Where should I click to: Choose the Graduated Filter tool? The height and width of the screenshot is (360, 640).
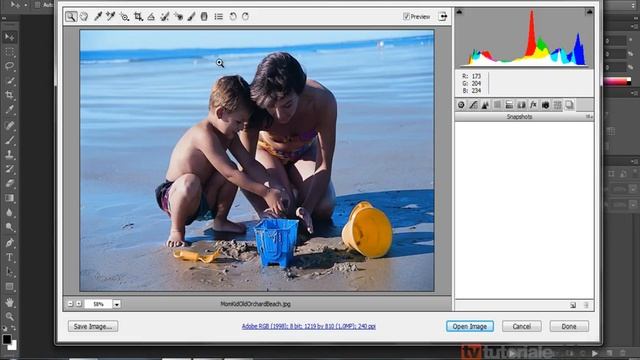coord(204,17)
